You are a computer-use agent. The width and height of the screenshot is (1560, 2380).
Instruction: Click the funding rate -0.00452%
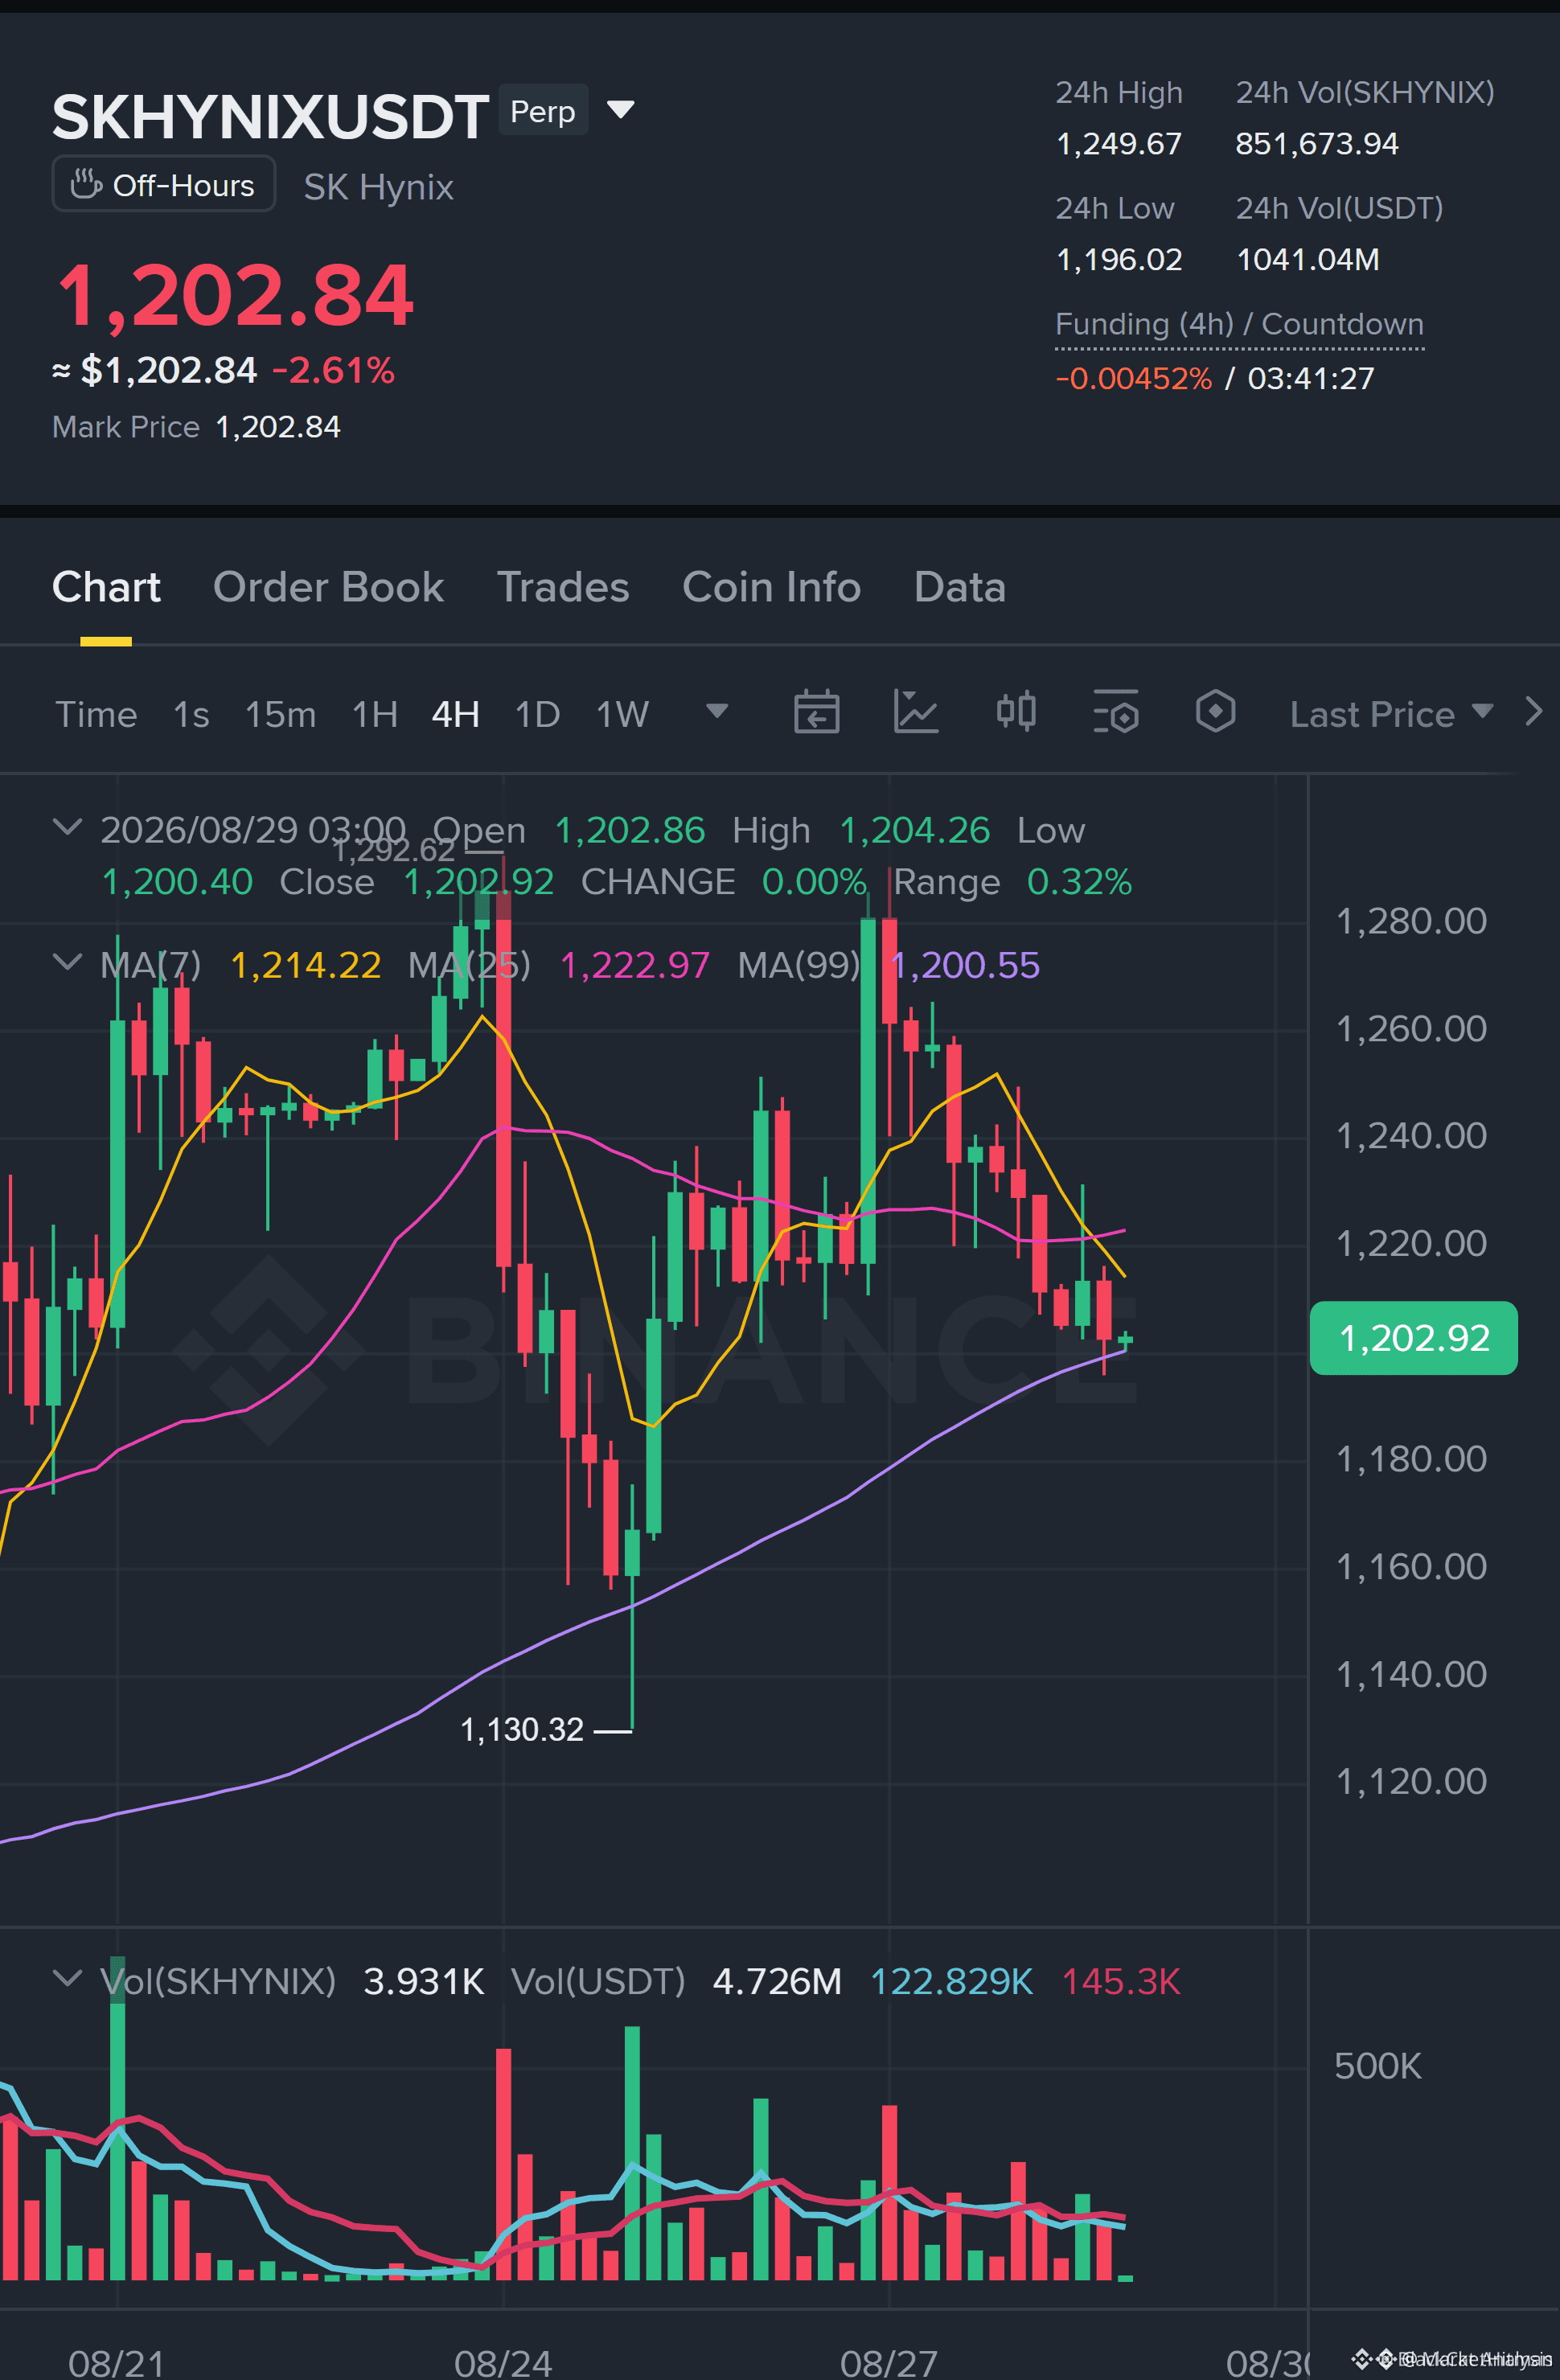pyautogui.click(x=1133, y=379)
